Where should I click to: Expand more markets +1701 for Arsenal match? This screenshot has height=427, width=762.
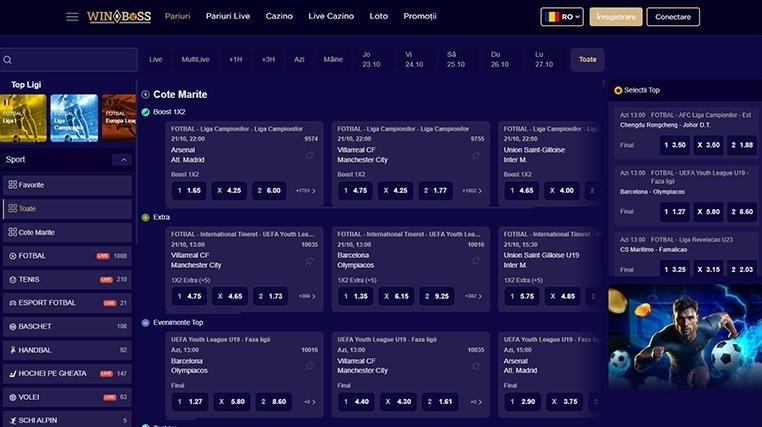(306, 191)
